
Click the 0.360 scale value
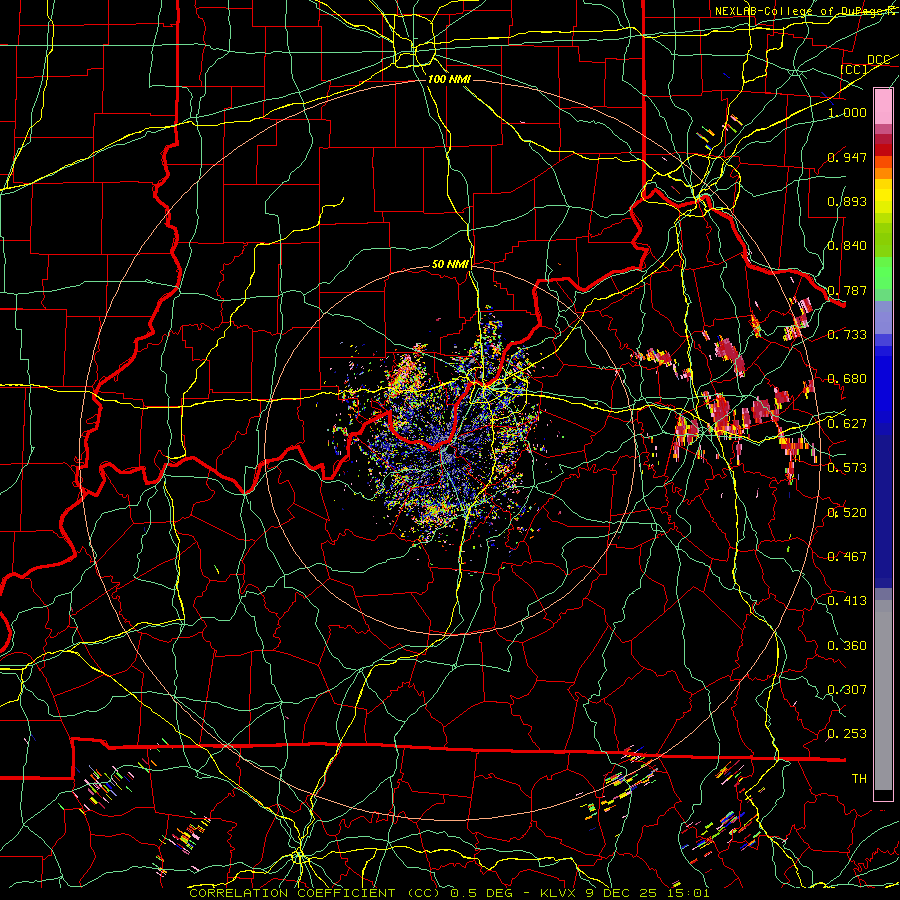coord(847,646)
